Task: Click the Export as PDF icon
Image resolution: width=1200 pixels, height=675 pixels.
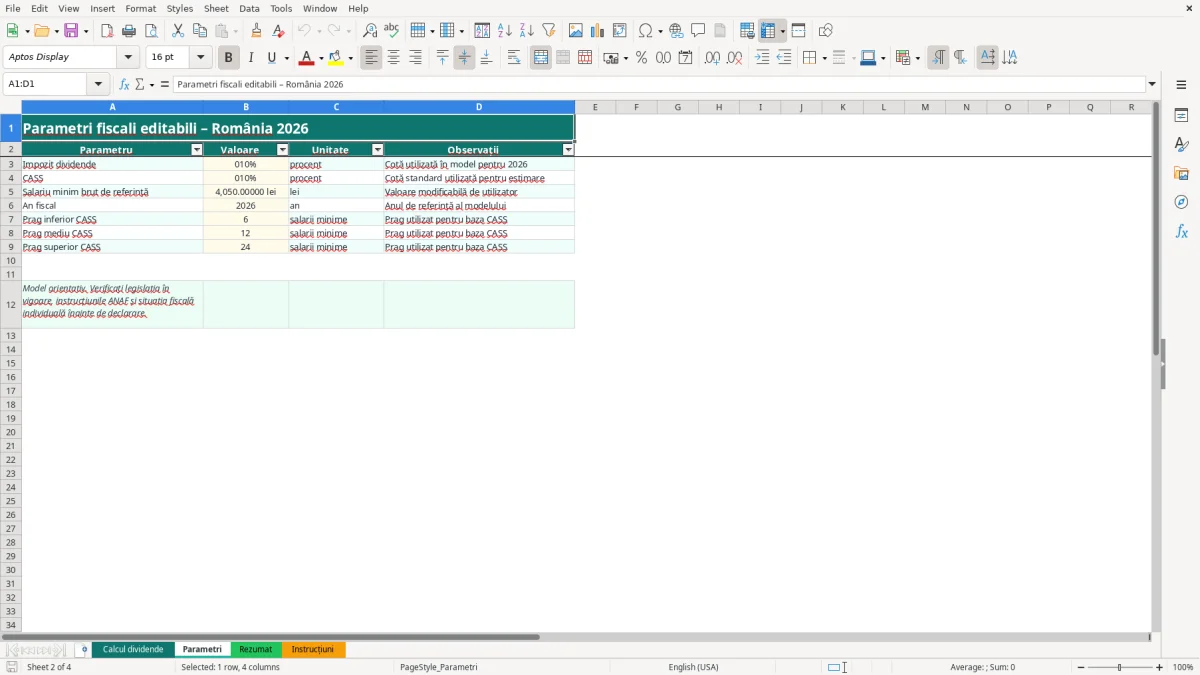Action: click(x=107, y=31)
